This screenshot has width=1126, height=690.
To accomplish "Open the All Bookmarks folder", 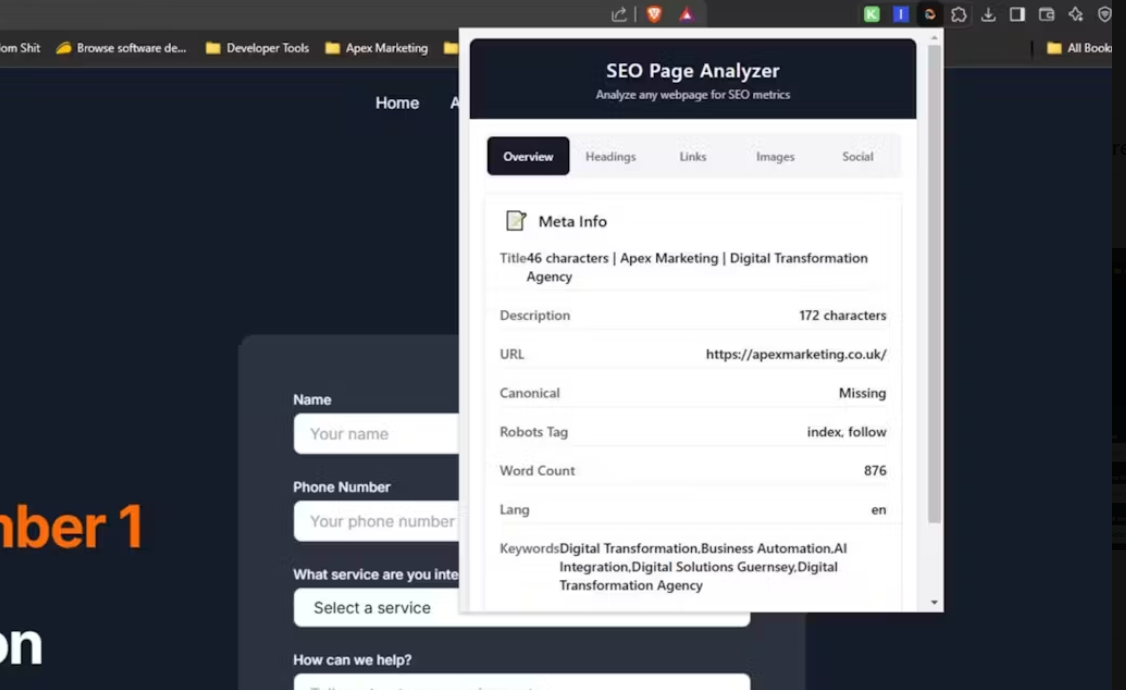I will (1079, 48).
